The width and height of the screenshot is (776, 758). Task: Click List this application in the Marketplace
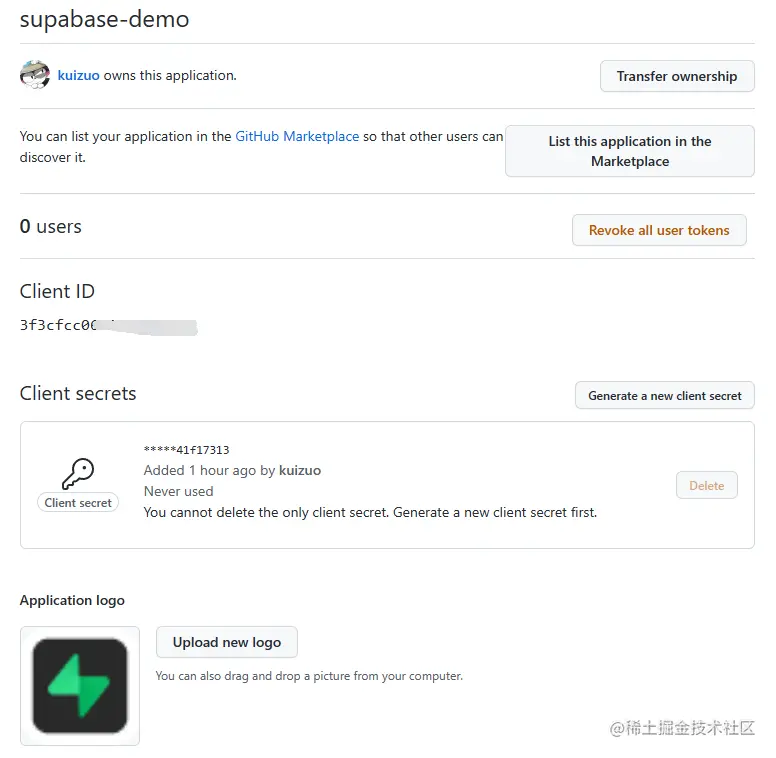630,151
